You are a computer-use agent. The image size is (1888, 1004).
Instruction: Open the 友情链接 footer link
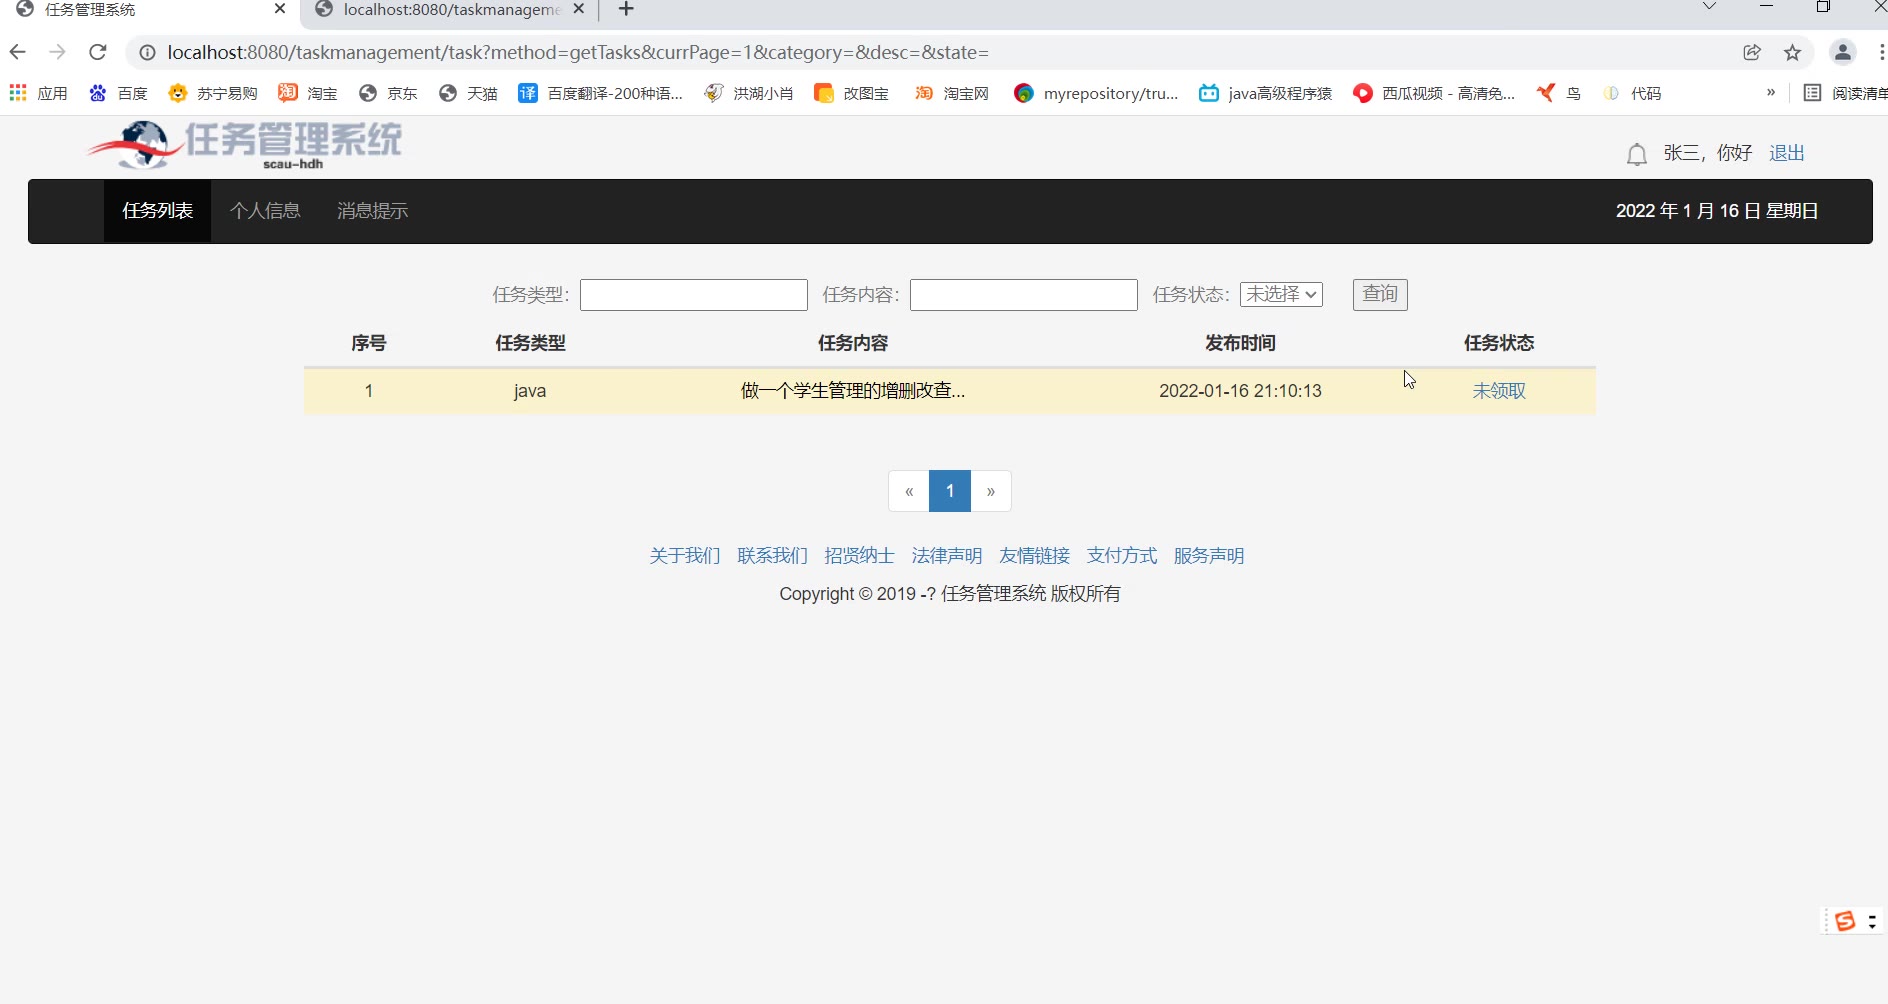click(1034, 556)
